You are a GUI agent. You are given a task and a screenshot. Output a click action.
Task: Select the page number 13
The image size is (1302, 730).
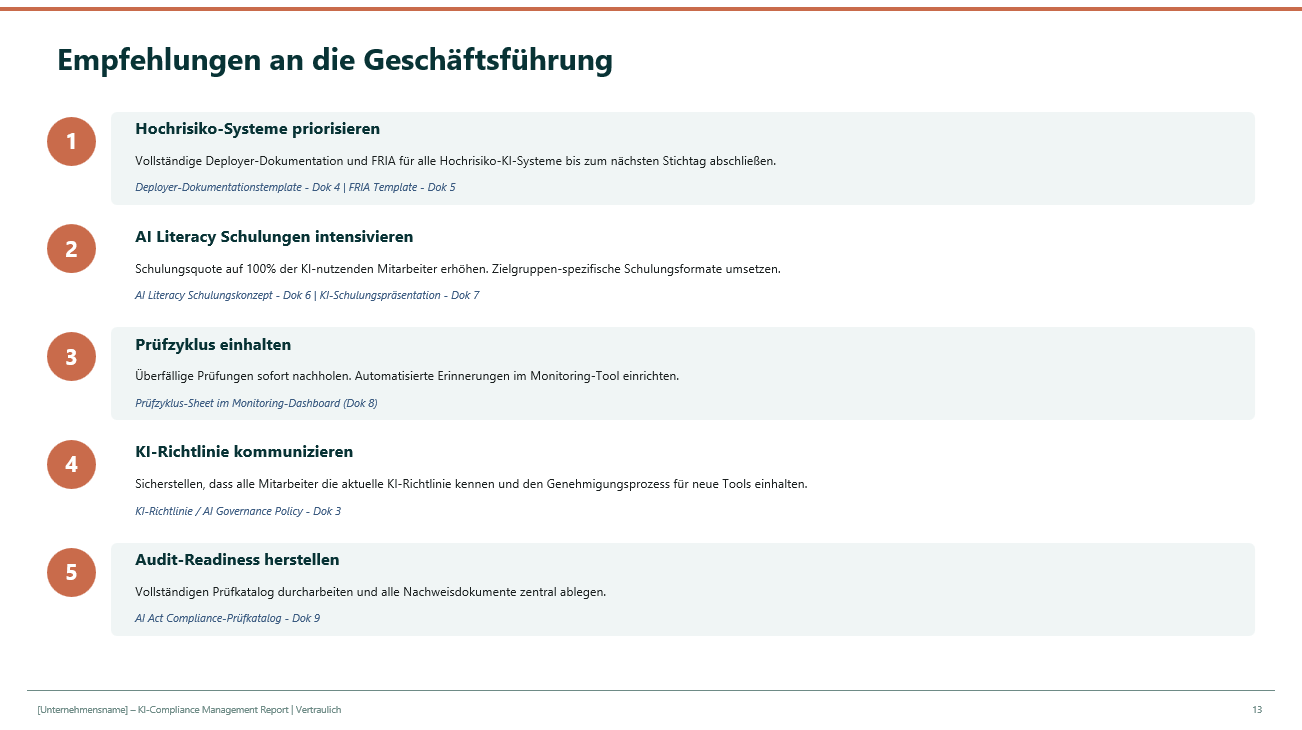(x=1257, y=710)
